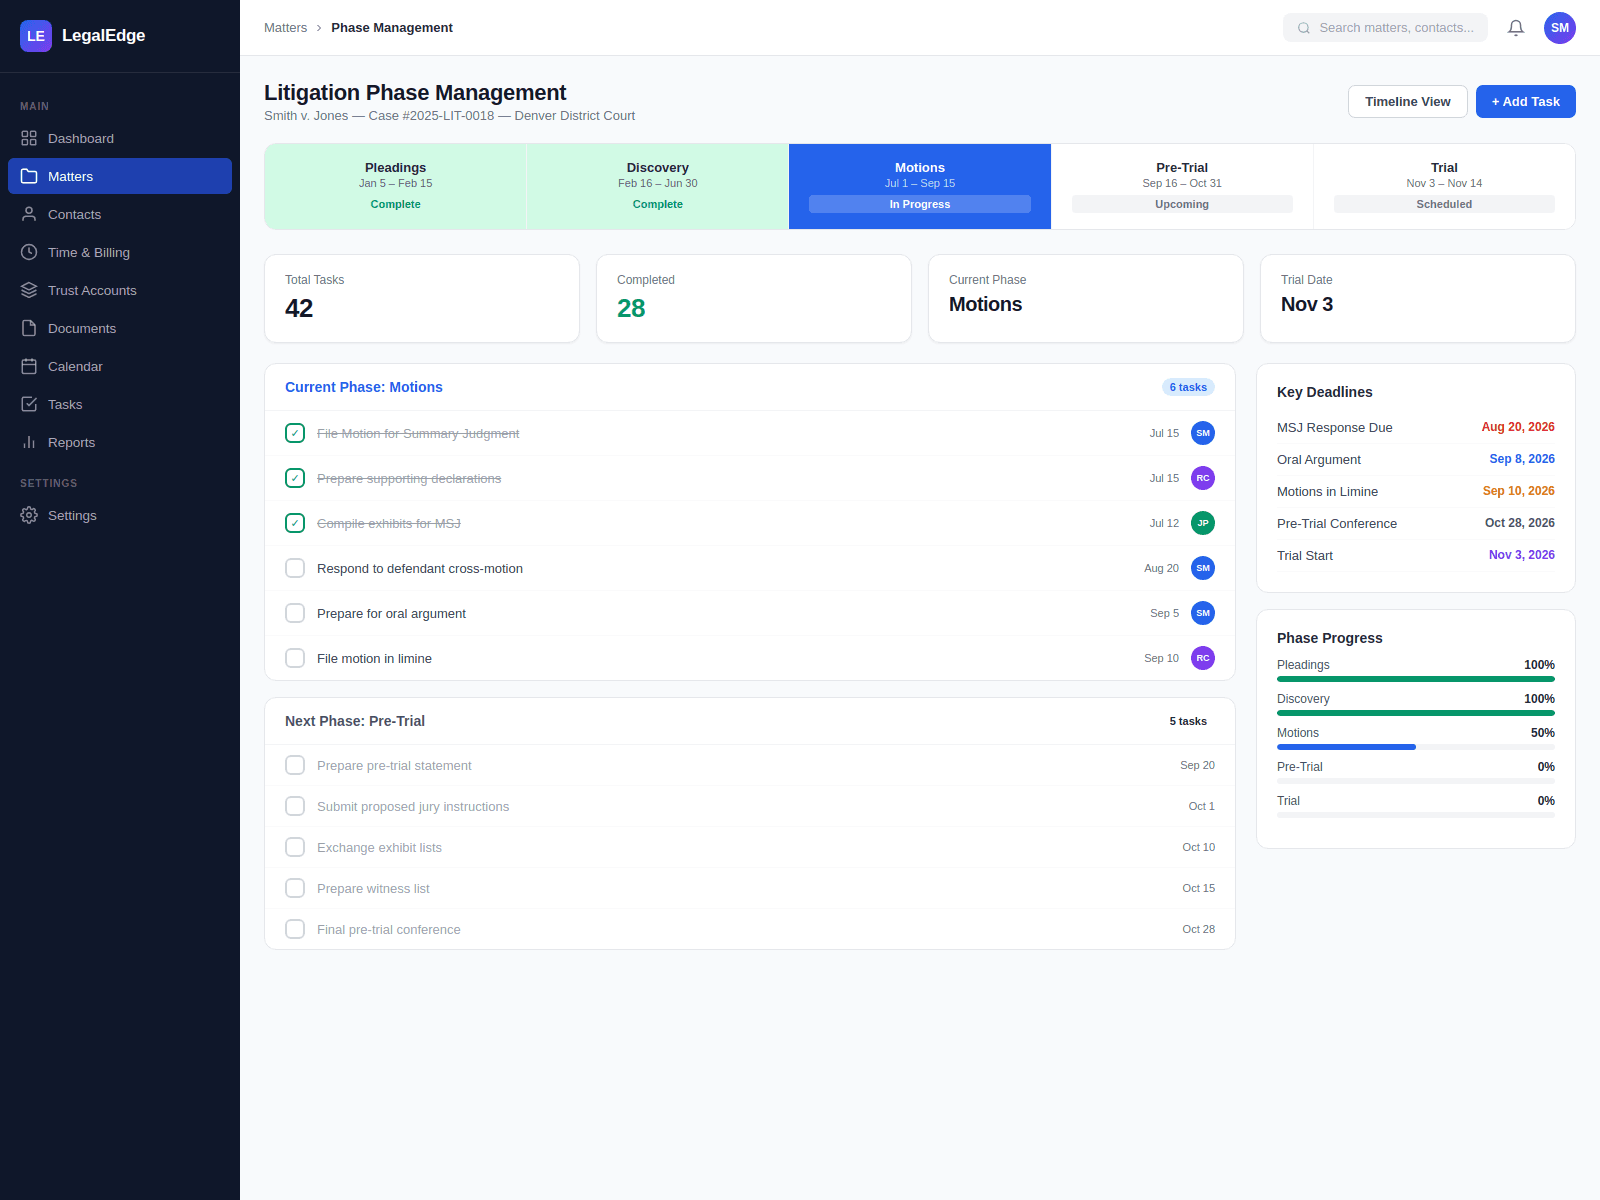The height and width of the screenshot is (1200, 1600).
Task: Click the Trust Accounts layers icon
Action: 29,290
